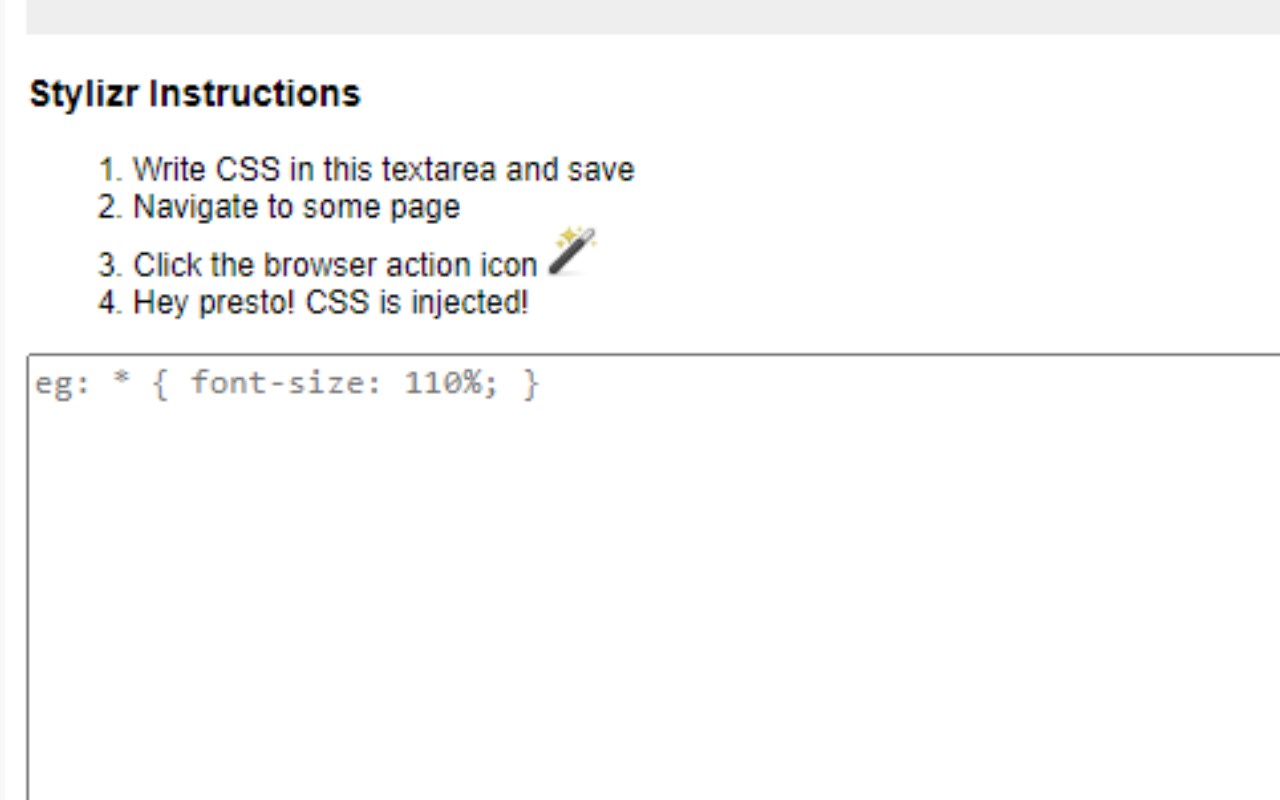This screenshot has width=1280, height=800.
Task: Click the gray bar at the top of the page
Action: [x=650, y=16]
